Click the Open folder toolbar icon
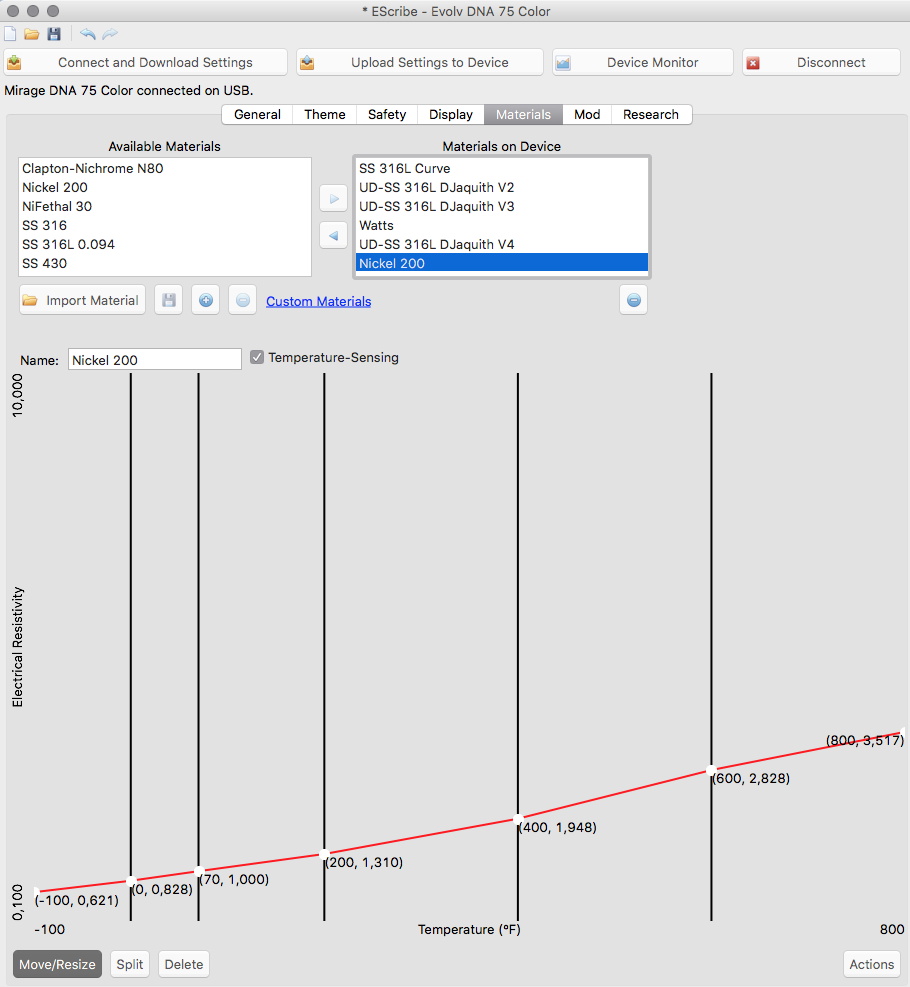 [x=32, y=34]
